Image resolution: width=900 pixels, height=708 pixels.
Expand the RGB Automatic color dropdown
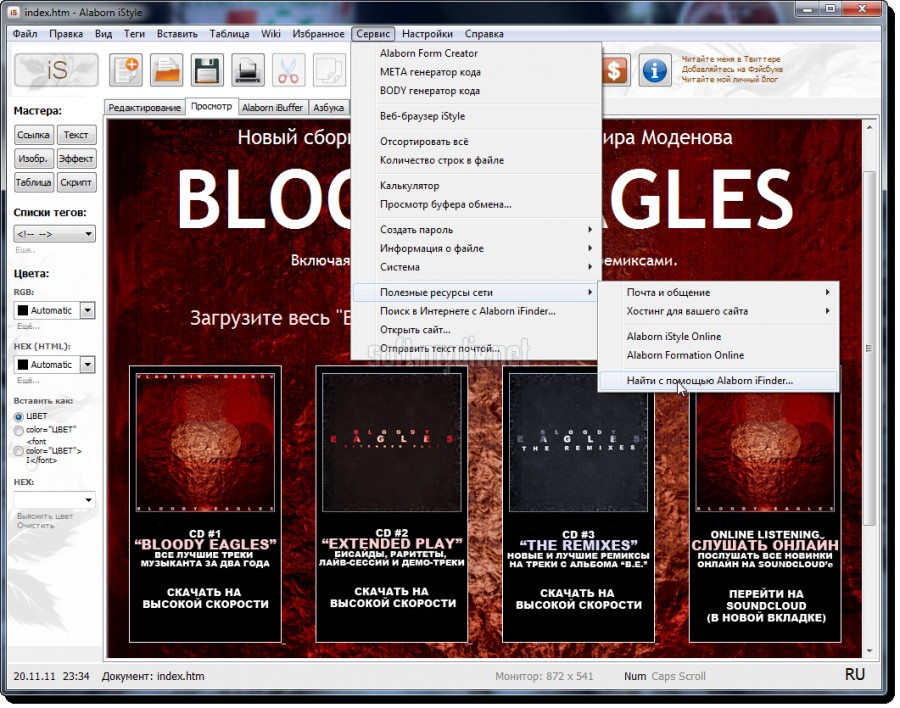87,310
